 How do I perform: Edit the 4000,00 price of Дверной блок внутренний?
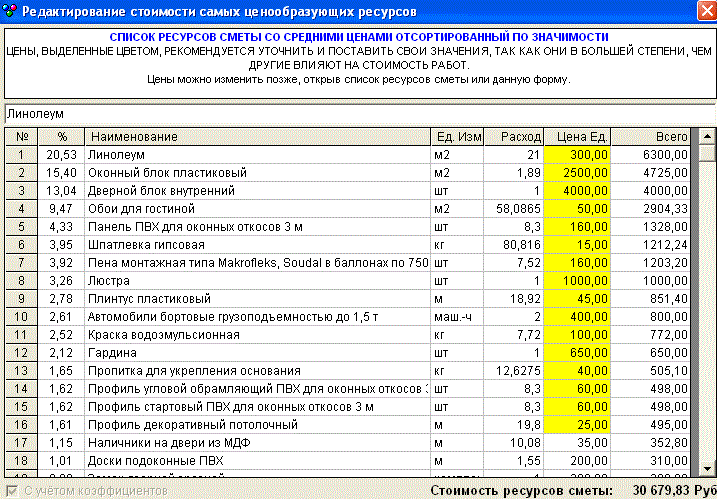tap(577, 191)
